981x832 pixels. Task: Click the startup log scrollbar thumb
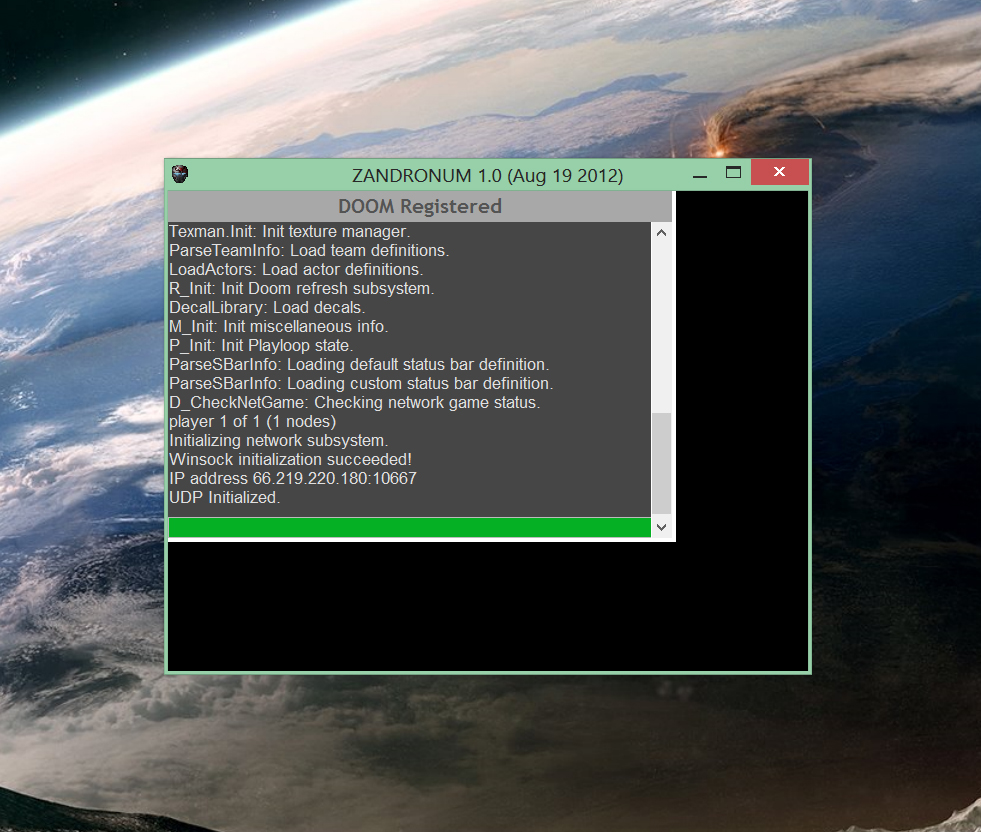point(661,464)
